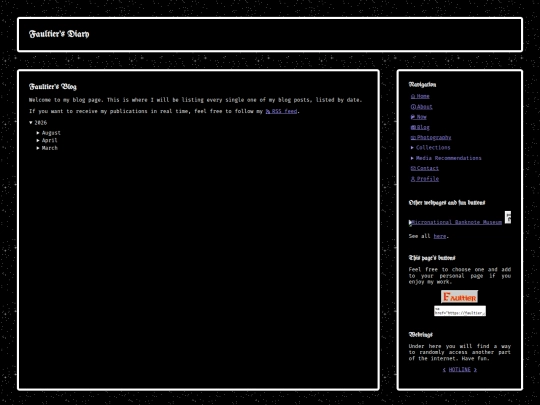Expand the March posts list
The height and width of the screenshot is (405, 540).
click(47, 148)
